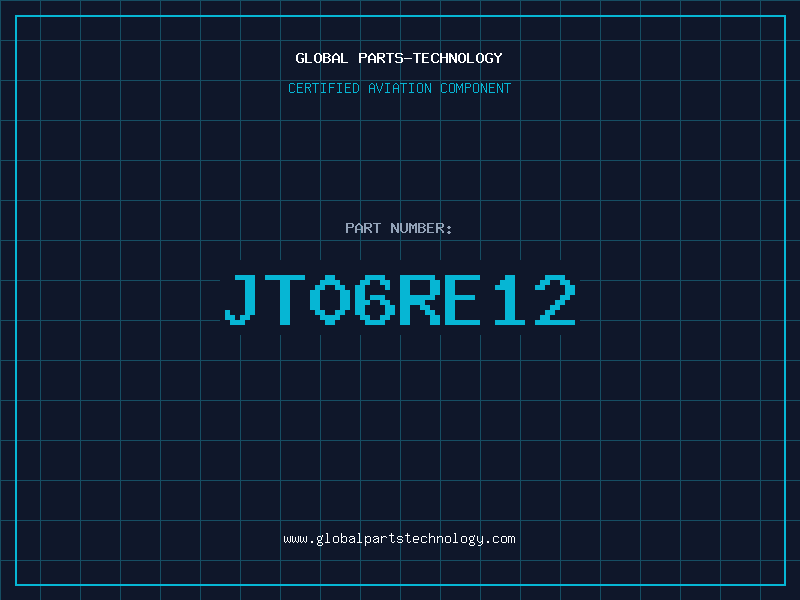800x600 pixels.
Task: Select the part number JT06RE12
Action: pos(401,300)
